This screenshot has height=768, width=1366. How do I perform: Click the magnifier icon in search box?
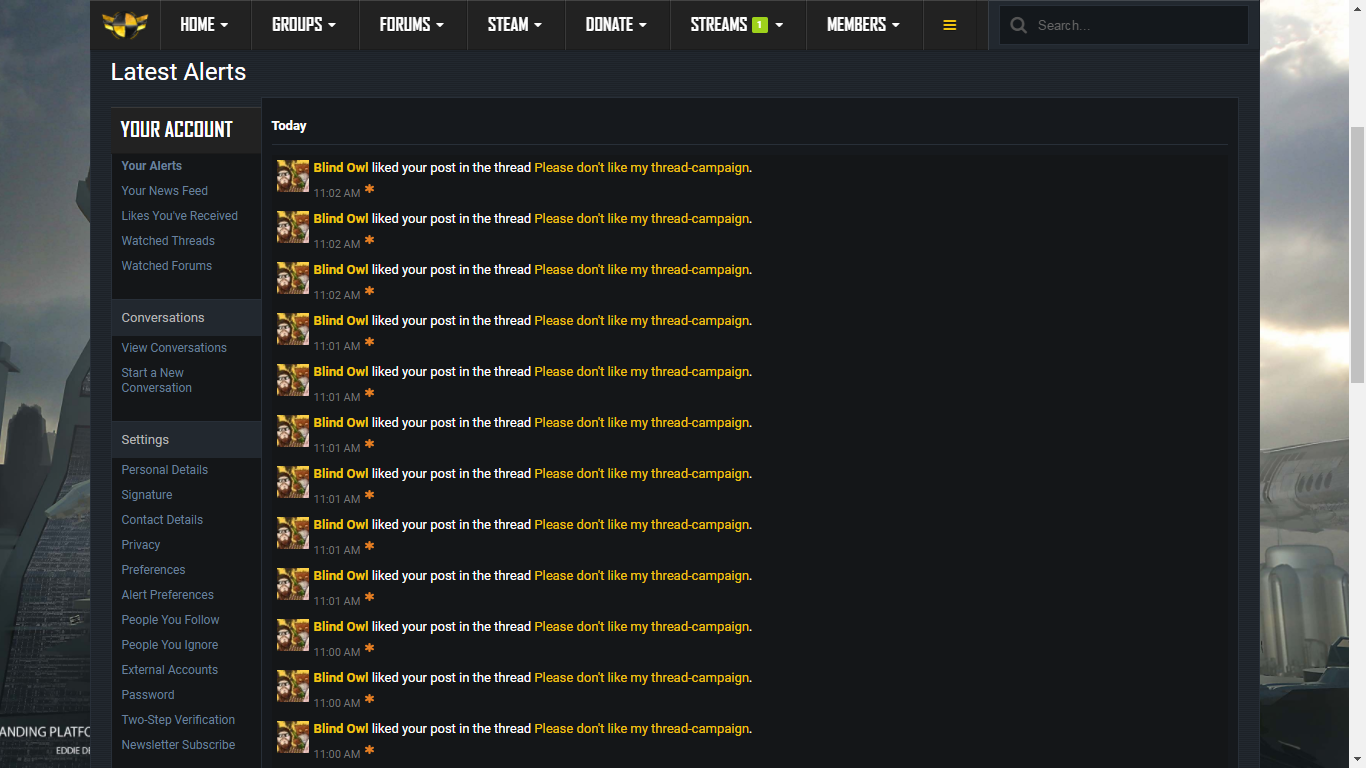click(1018, 25)
